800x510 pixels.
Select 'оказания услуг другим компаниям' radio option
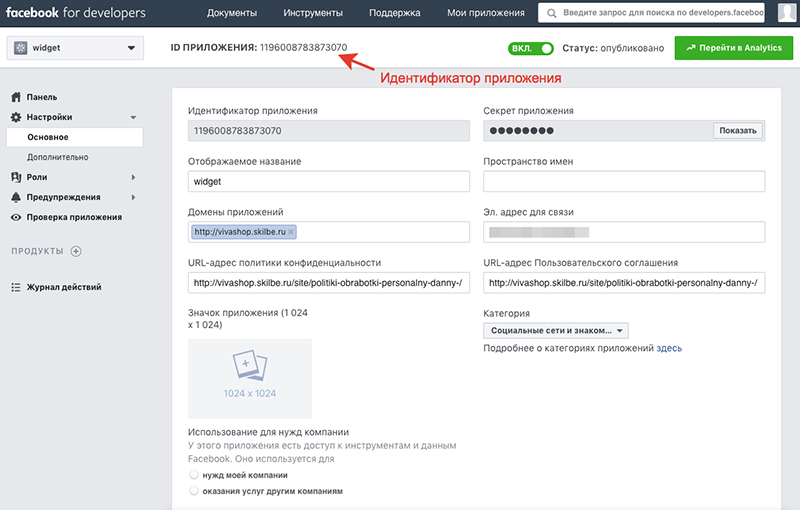[x=194, y=492]
